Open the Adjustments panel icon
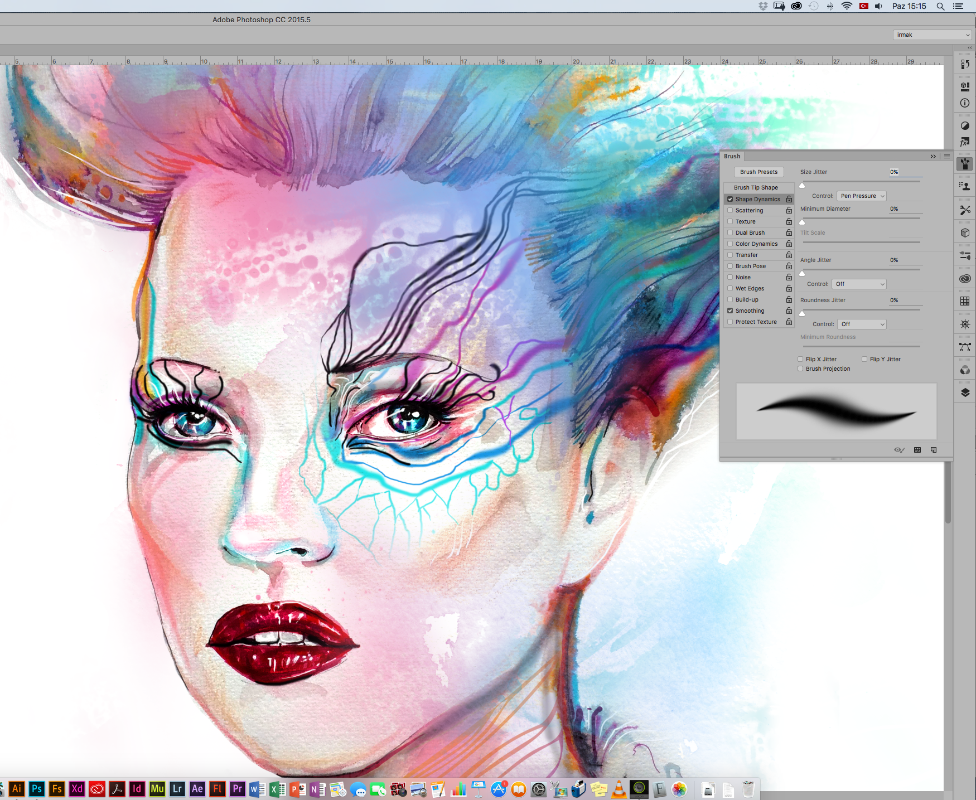Image resolution: width=976 pixels, height=800 pixels. [x=965, y=125]
